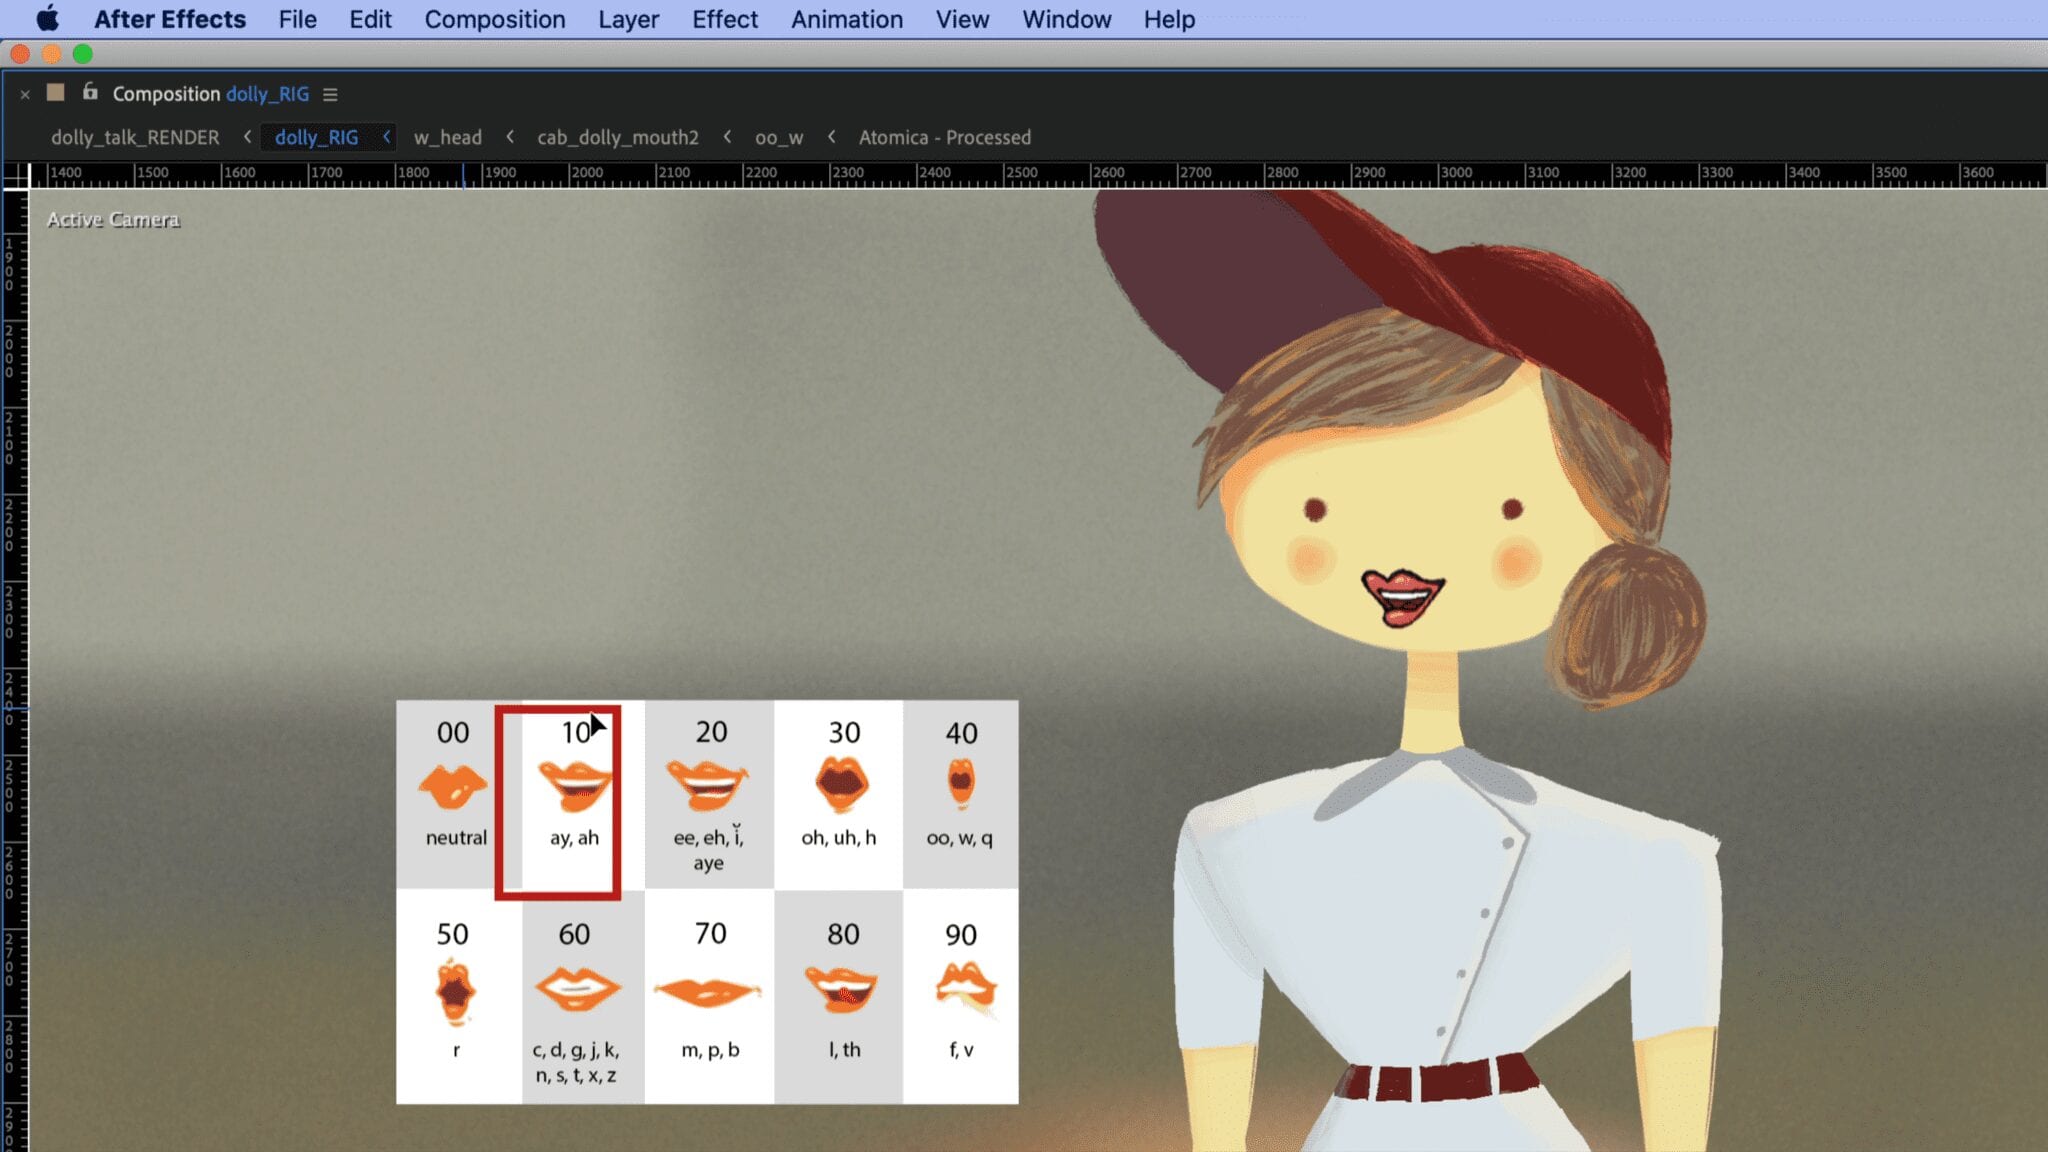The width and height of the screenshot is (2048, 1152).
Task: Click the tan composition label color swatch
Action: click(56, 92)
